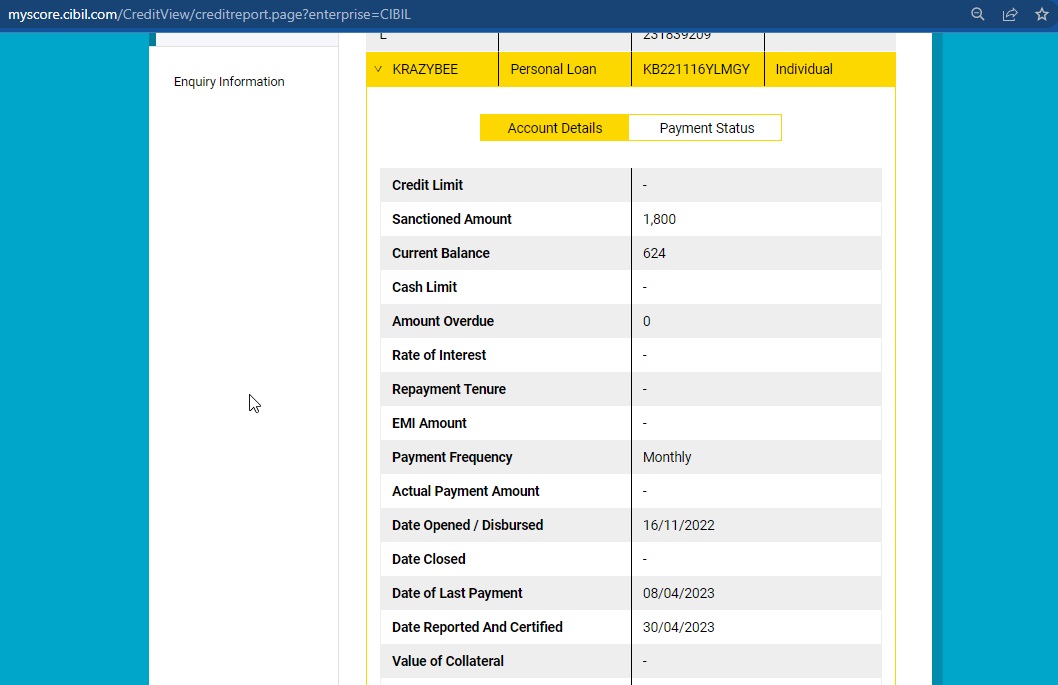
Task: Click the share page icon in address bar
Action: pyautogui.click(x=1010, y=15)
